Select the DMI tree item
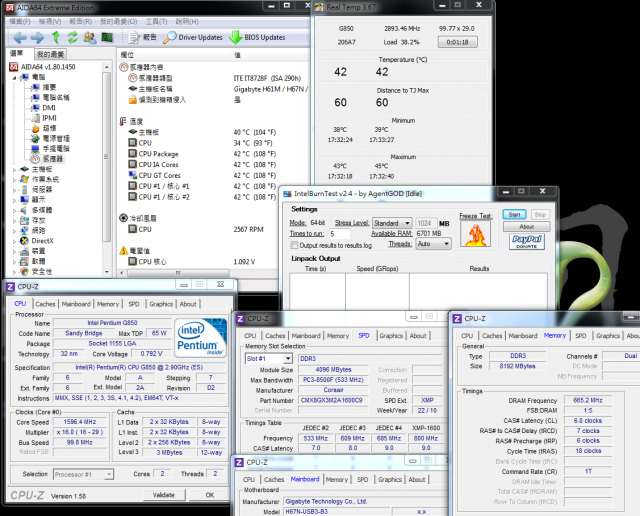 pos(43,108)
